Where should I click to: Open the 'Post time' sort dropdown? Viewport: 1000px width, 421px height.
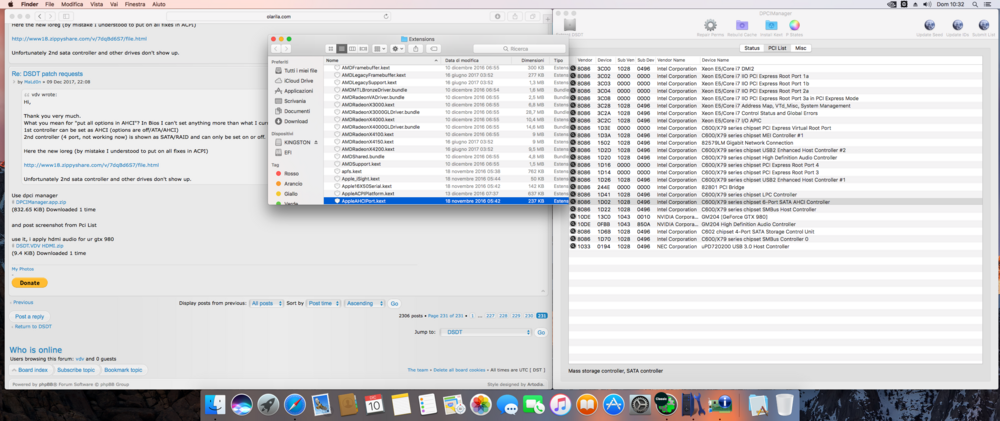tap(323, 303)
